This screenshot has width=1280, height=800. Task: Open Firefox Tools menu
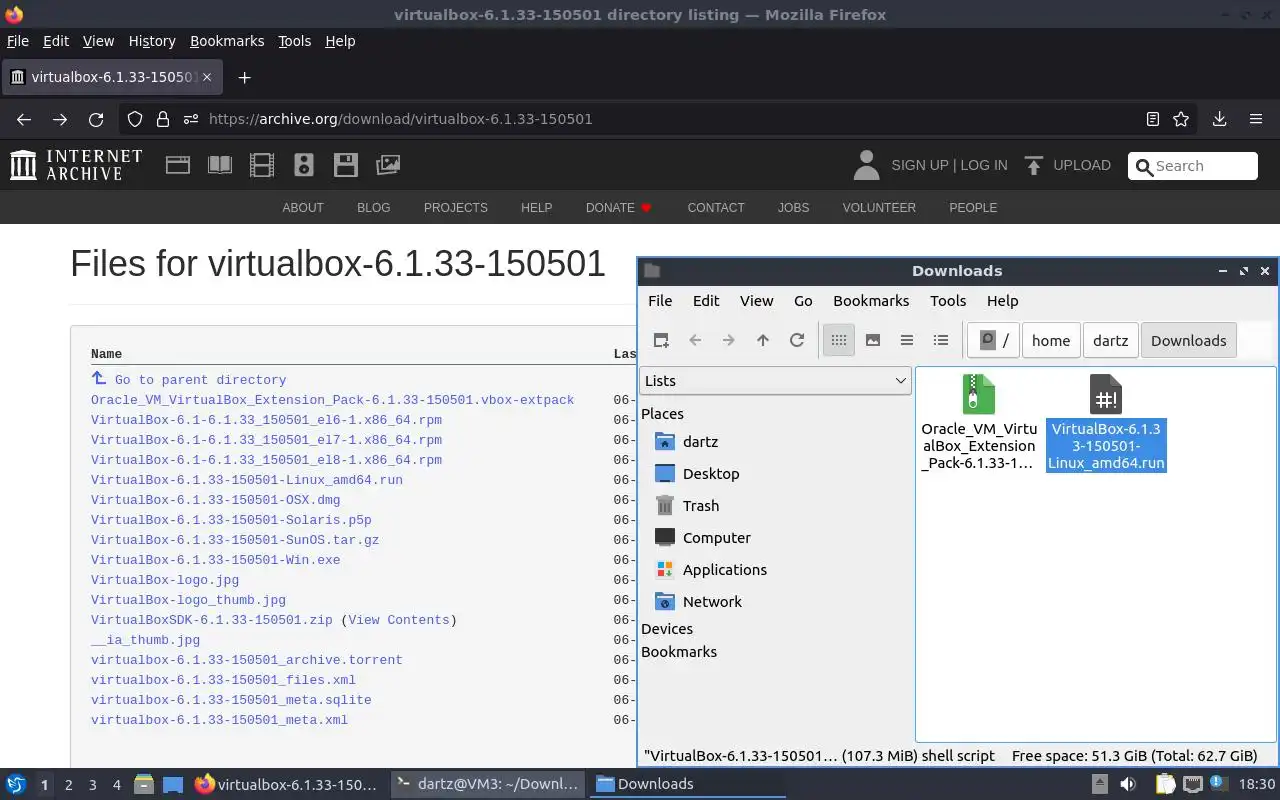[x=295, y=41]
